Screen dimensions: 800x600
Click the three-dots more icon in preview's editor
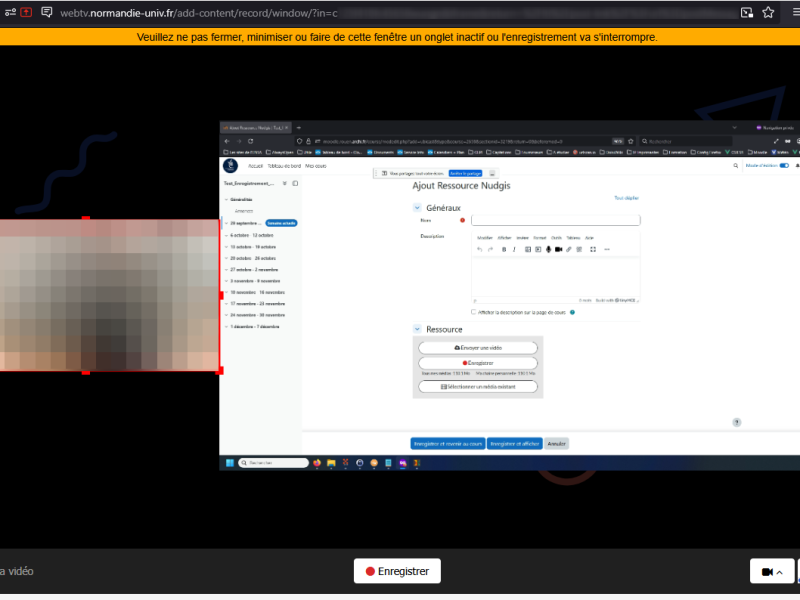click(607, 249)
